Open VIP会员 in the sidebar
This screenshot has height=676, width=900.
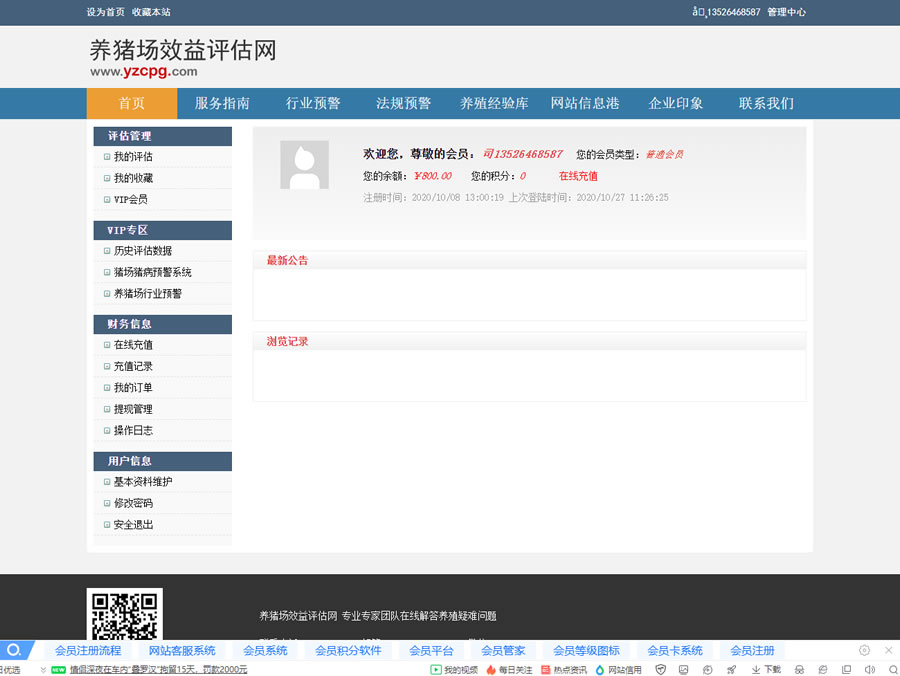(130, 199)
